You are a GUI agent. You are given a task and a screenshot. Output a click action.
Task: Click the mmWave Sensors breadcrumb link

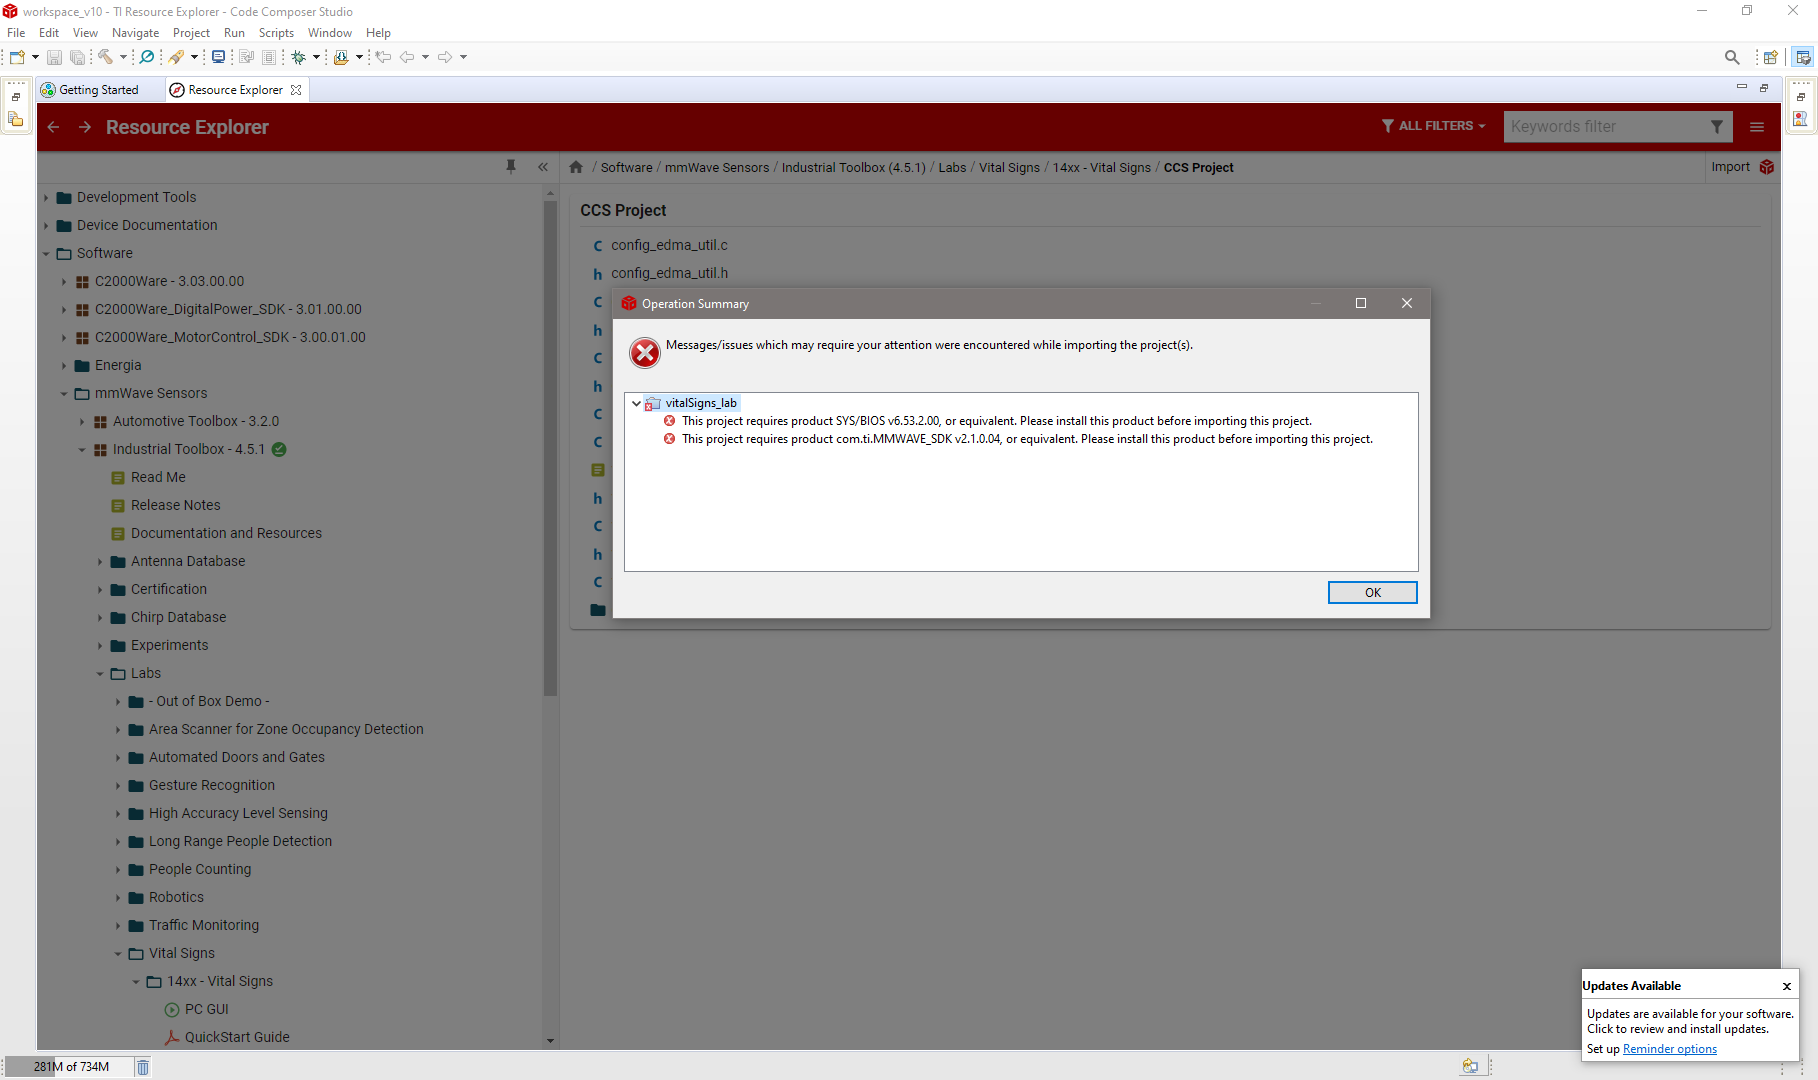pyautogui.click(x=717, y=168)
